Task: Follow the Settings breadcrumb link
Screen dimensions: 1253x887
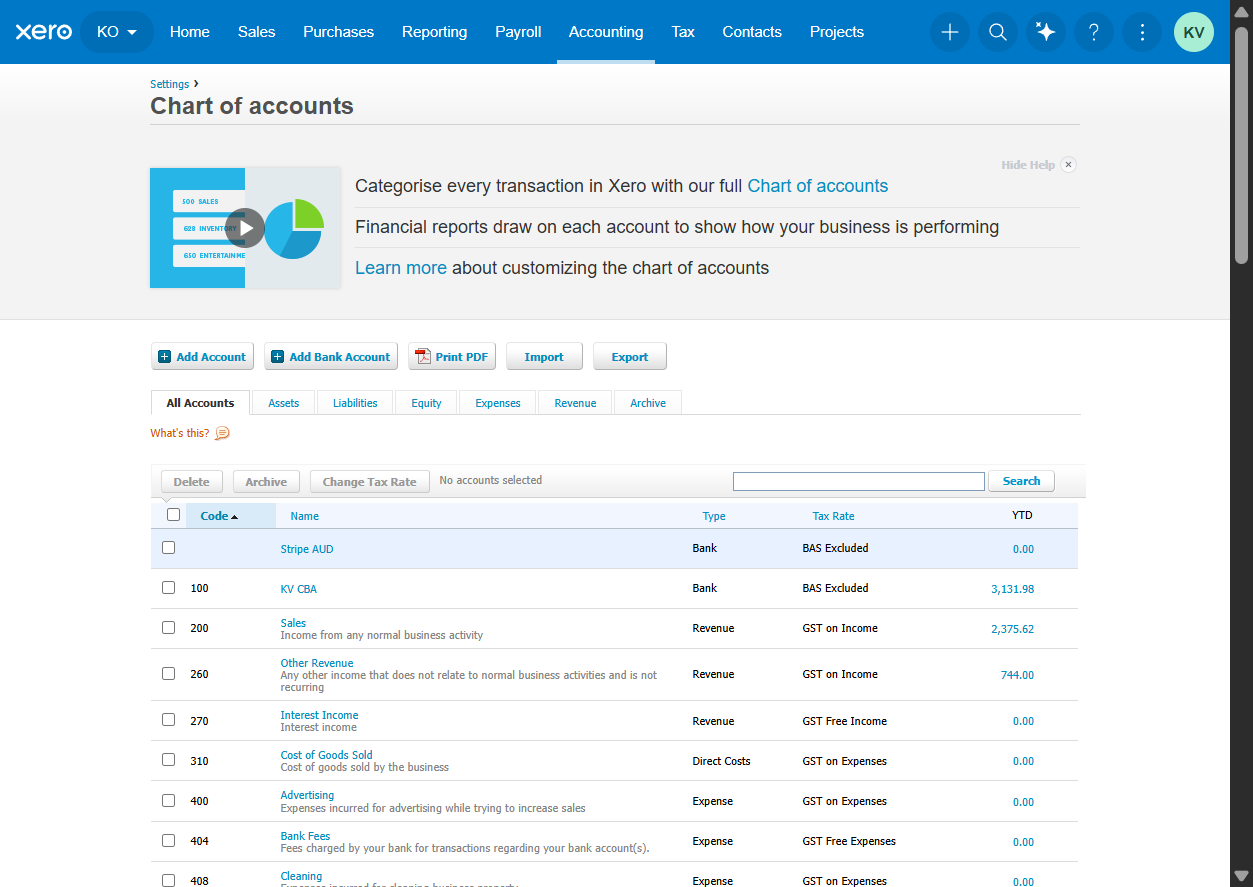Action: (170, 84)
